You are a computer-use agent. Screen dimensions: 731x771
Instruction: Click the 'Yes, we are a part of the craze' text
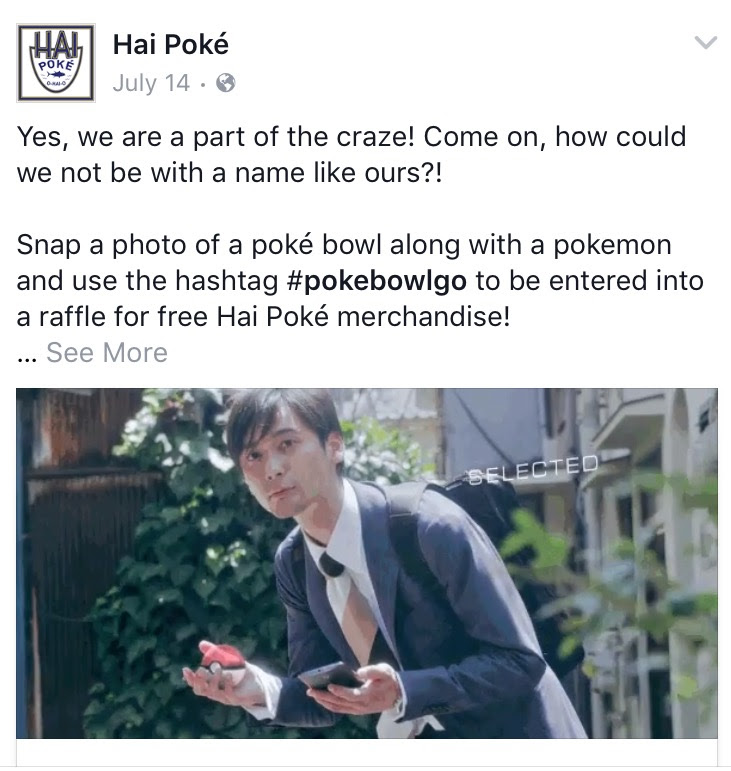pyautogui.click(x=351, y=154)
